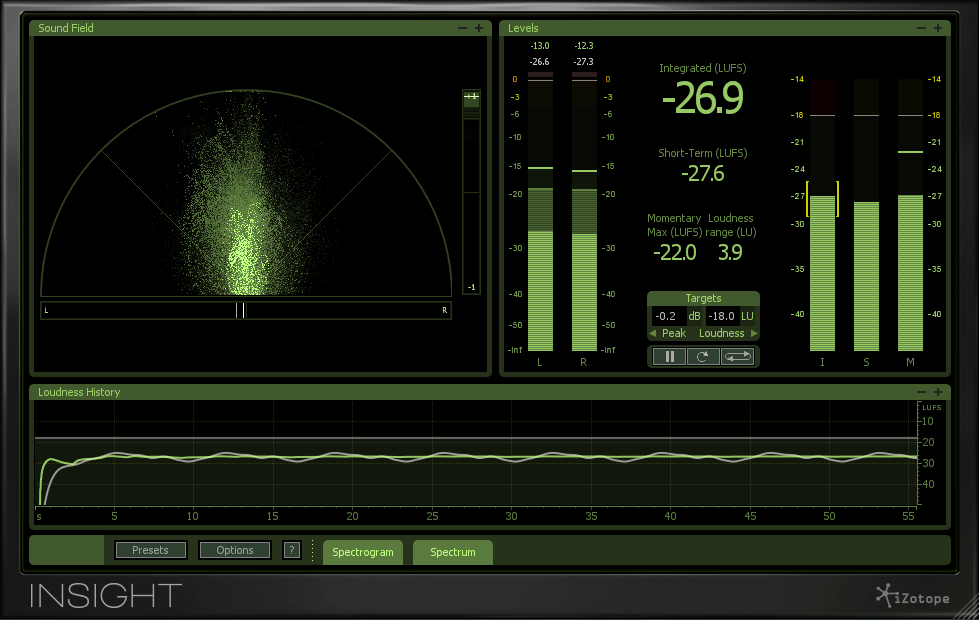Pause the loudness metering
Image resolution: width=979 pixels, height=620 pixels.
[x=669, y=356]
